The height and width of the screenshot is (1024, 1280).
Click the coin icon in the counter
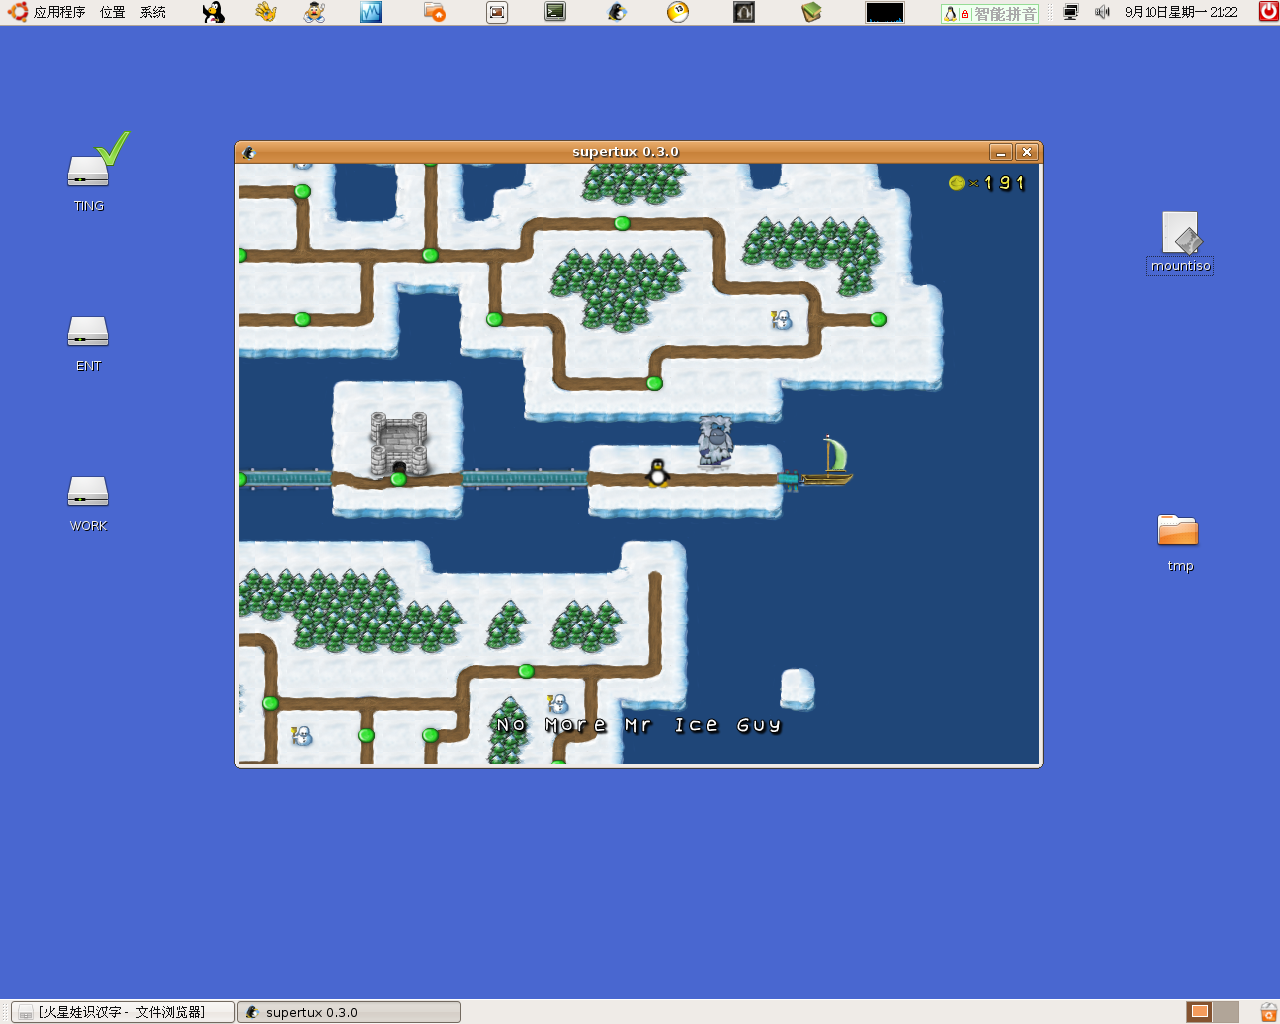(x=957, y=183)
